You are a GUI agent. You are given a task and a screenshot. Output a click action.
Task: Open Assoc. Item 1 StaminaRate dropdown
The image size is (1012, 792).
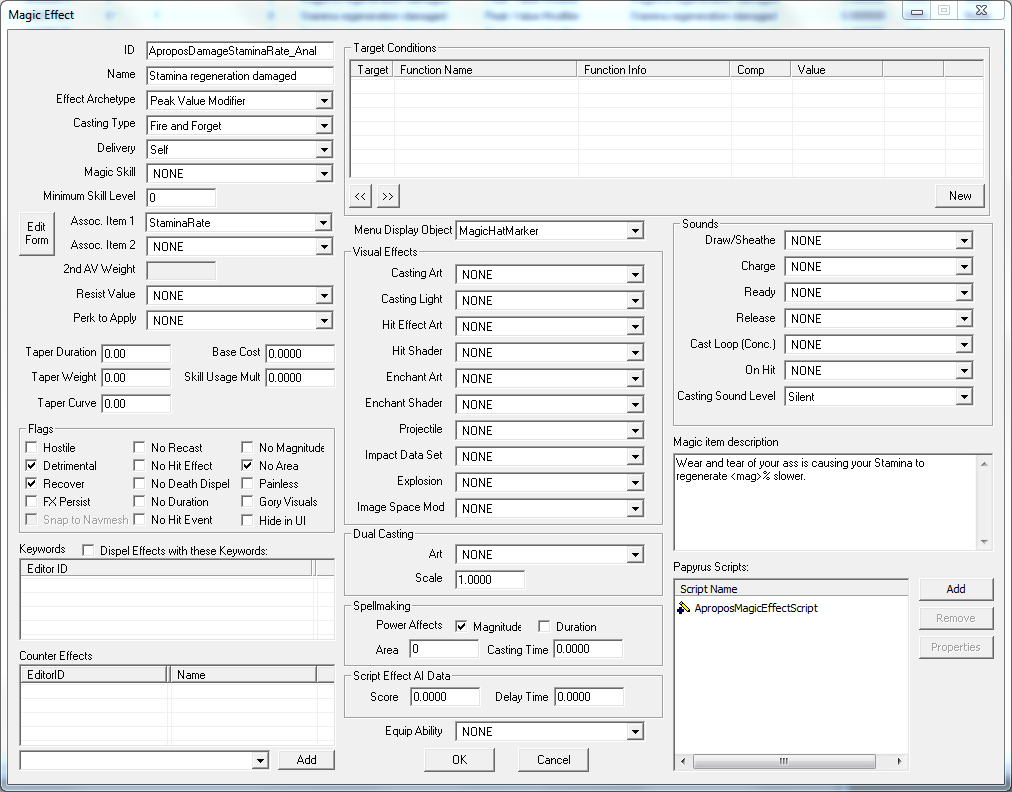[x=324, y=223]
